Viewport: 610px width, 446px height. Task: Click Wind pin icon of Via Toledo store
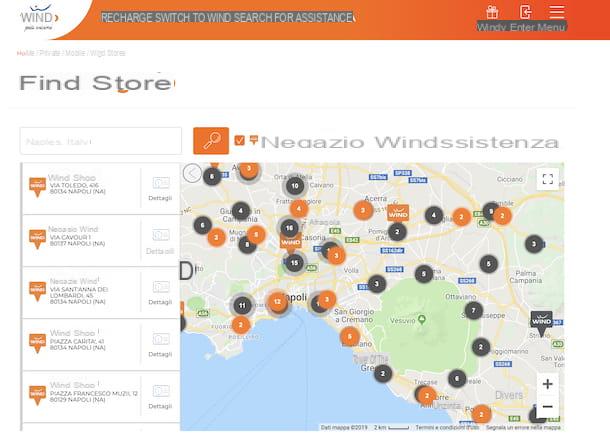click(37, 187)
